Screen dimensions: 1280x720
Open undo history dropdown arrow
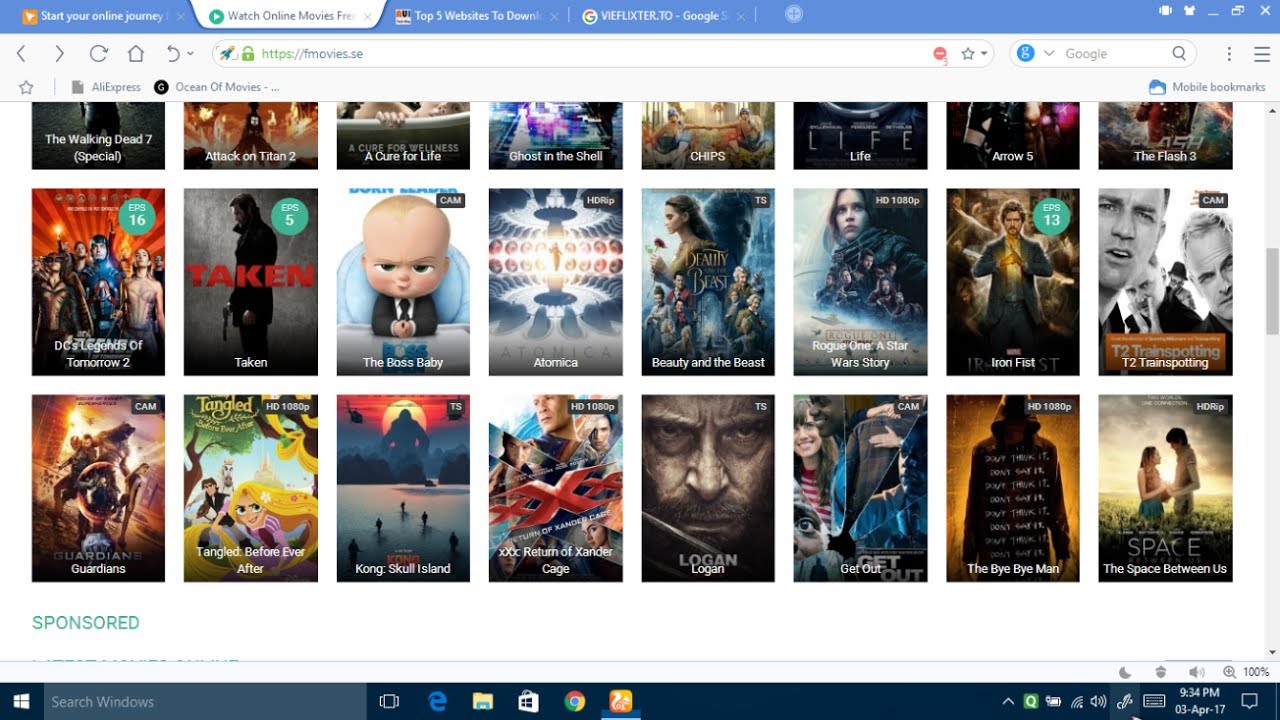pos(190,54)
